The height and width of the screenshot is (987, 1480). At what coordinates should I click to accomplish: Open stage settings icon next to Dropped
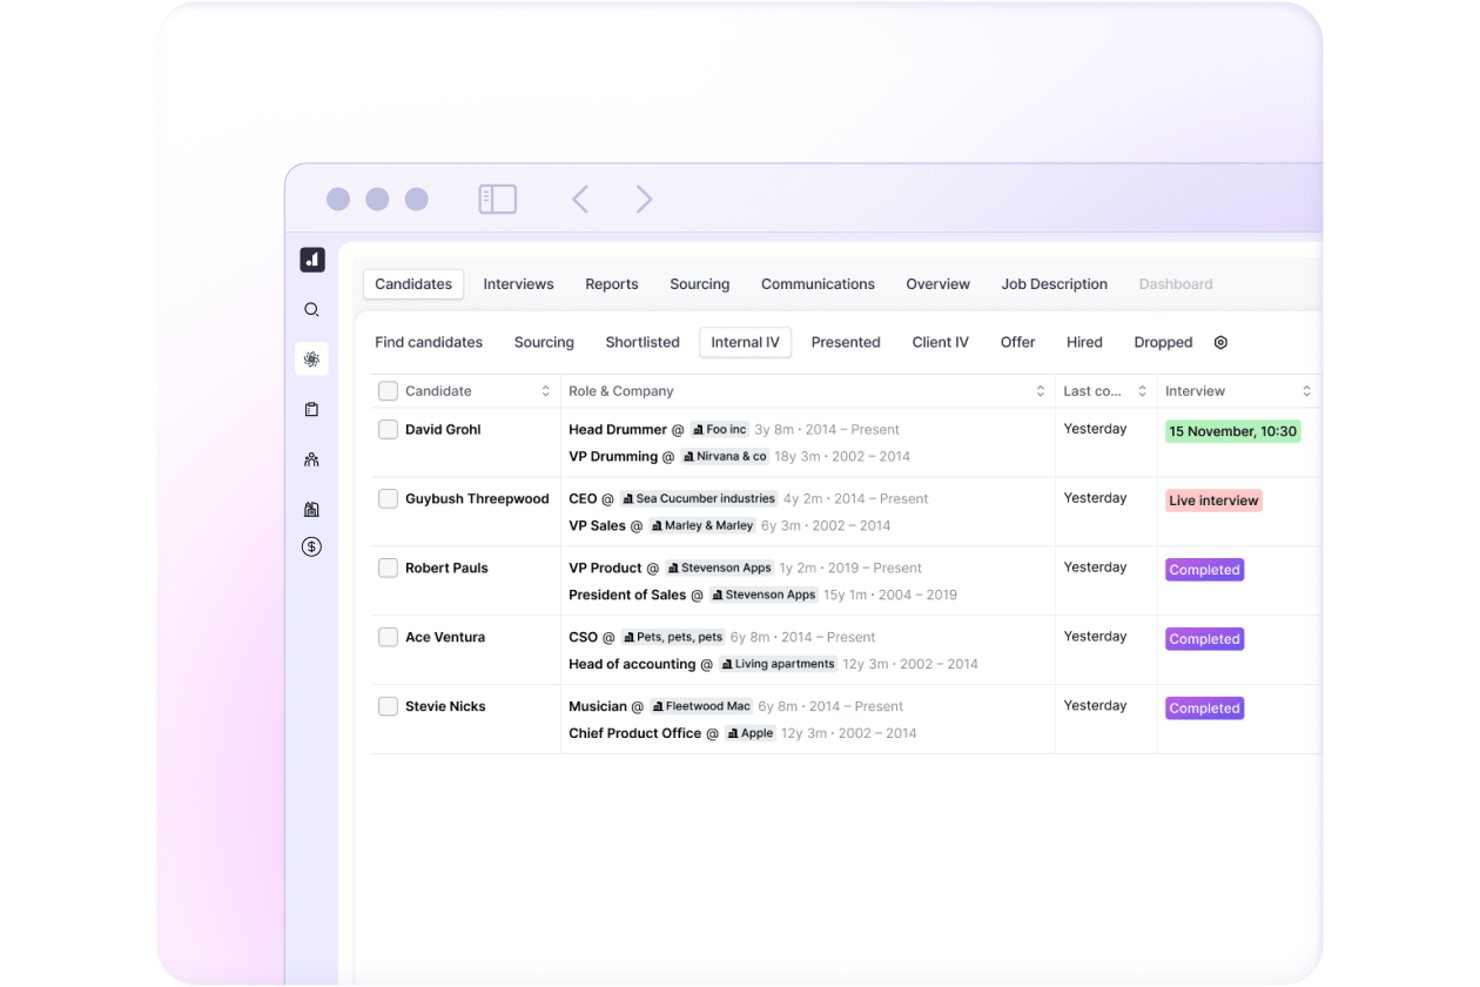click(x=1221, y=342)
